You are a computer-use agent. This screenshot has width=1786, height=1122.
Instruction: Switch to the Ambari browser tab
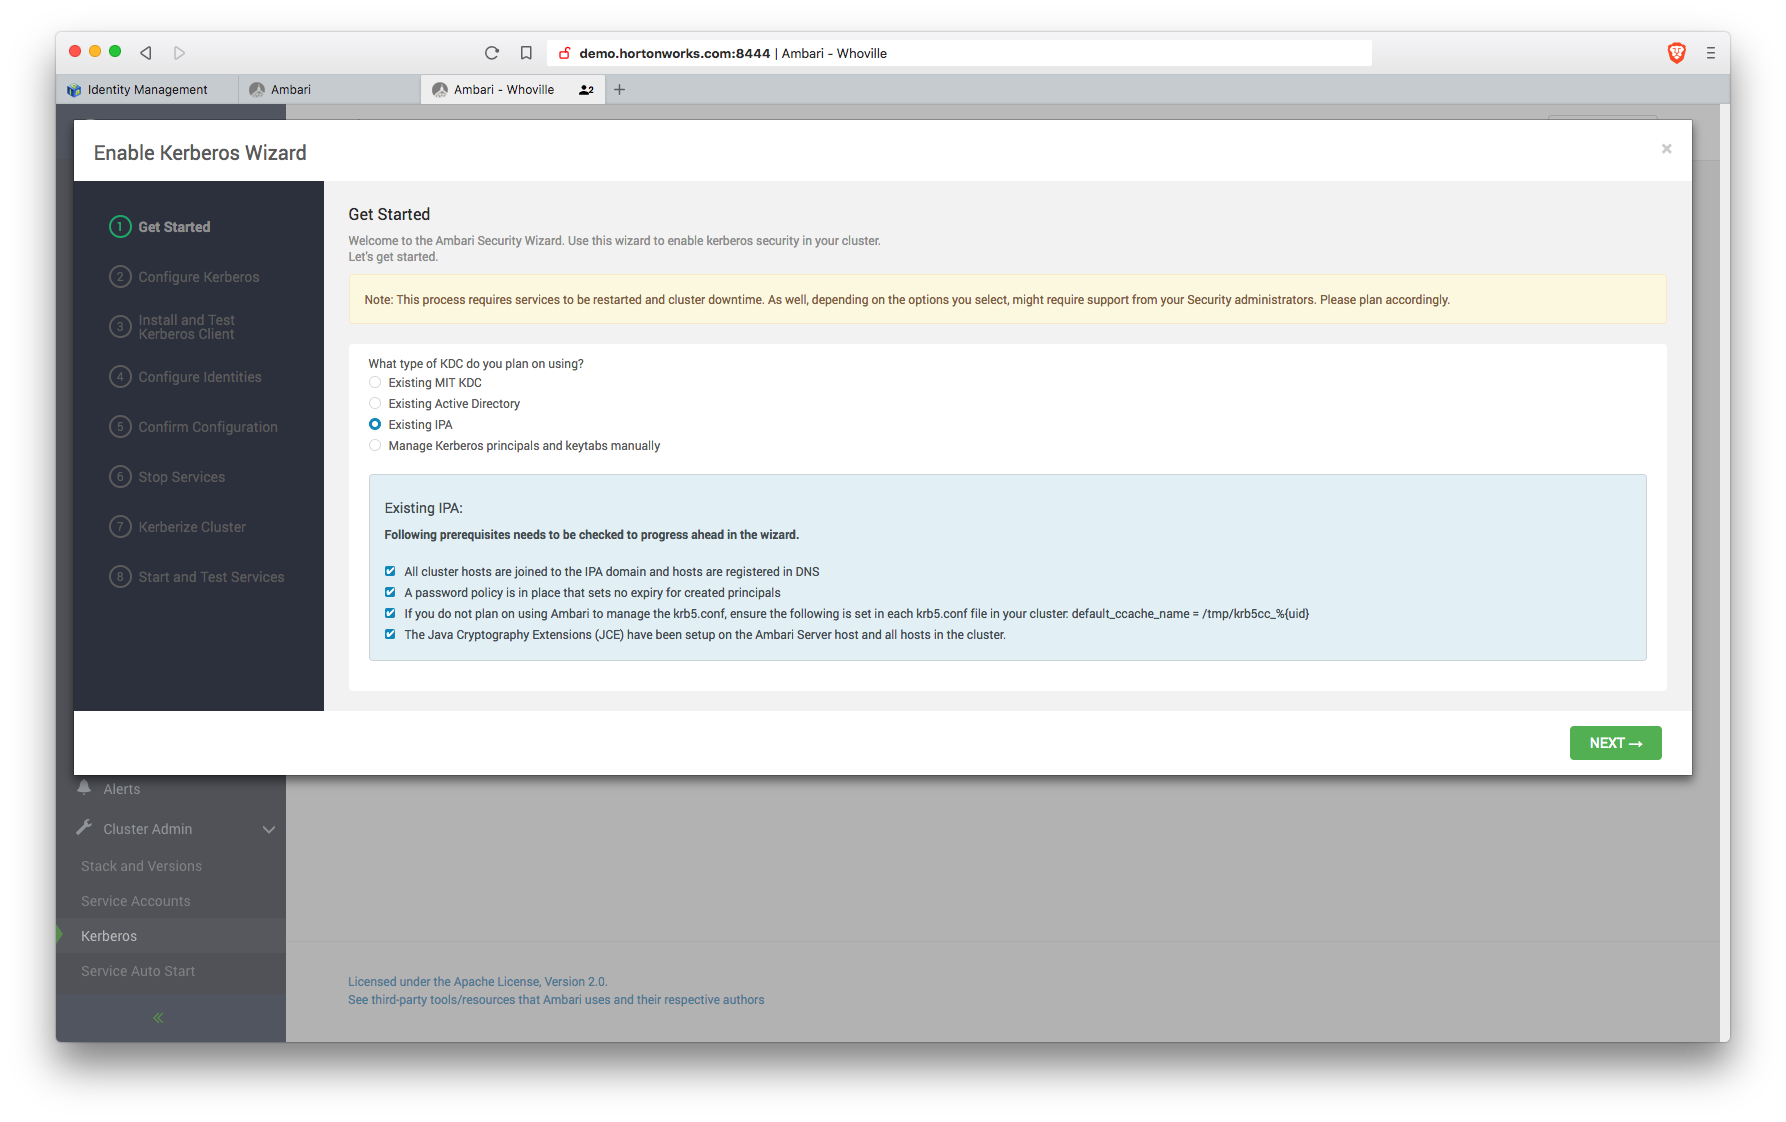[330, 90]
